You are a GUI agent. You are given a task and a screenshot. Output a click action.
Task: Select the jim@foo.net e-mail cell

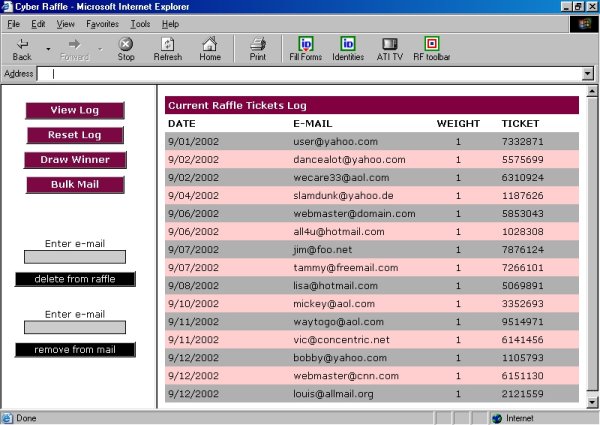pyautogui.click(x=323, y=249)
